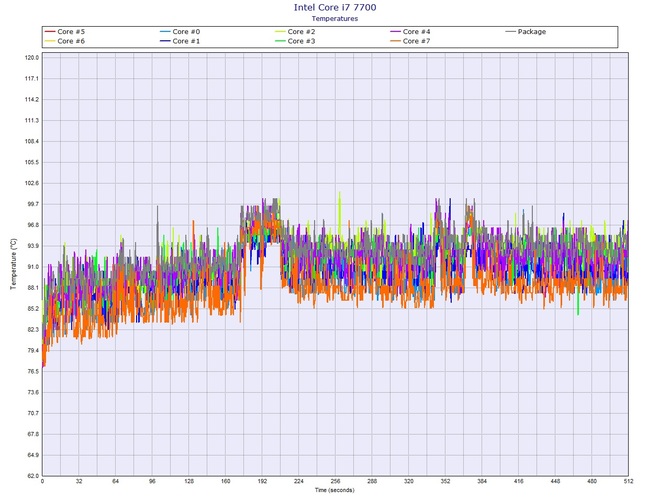The image size is (670, 502).
Task: Select the Core #3 legend entry
Action: pyautogui.click(x=295, y=41)
